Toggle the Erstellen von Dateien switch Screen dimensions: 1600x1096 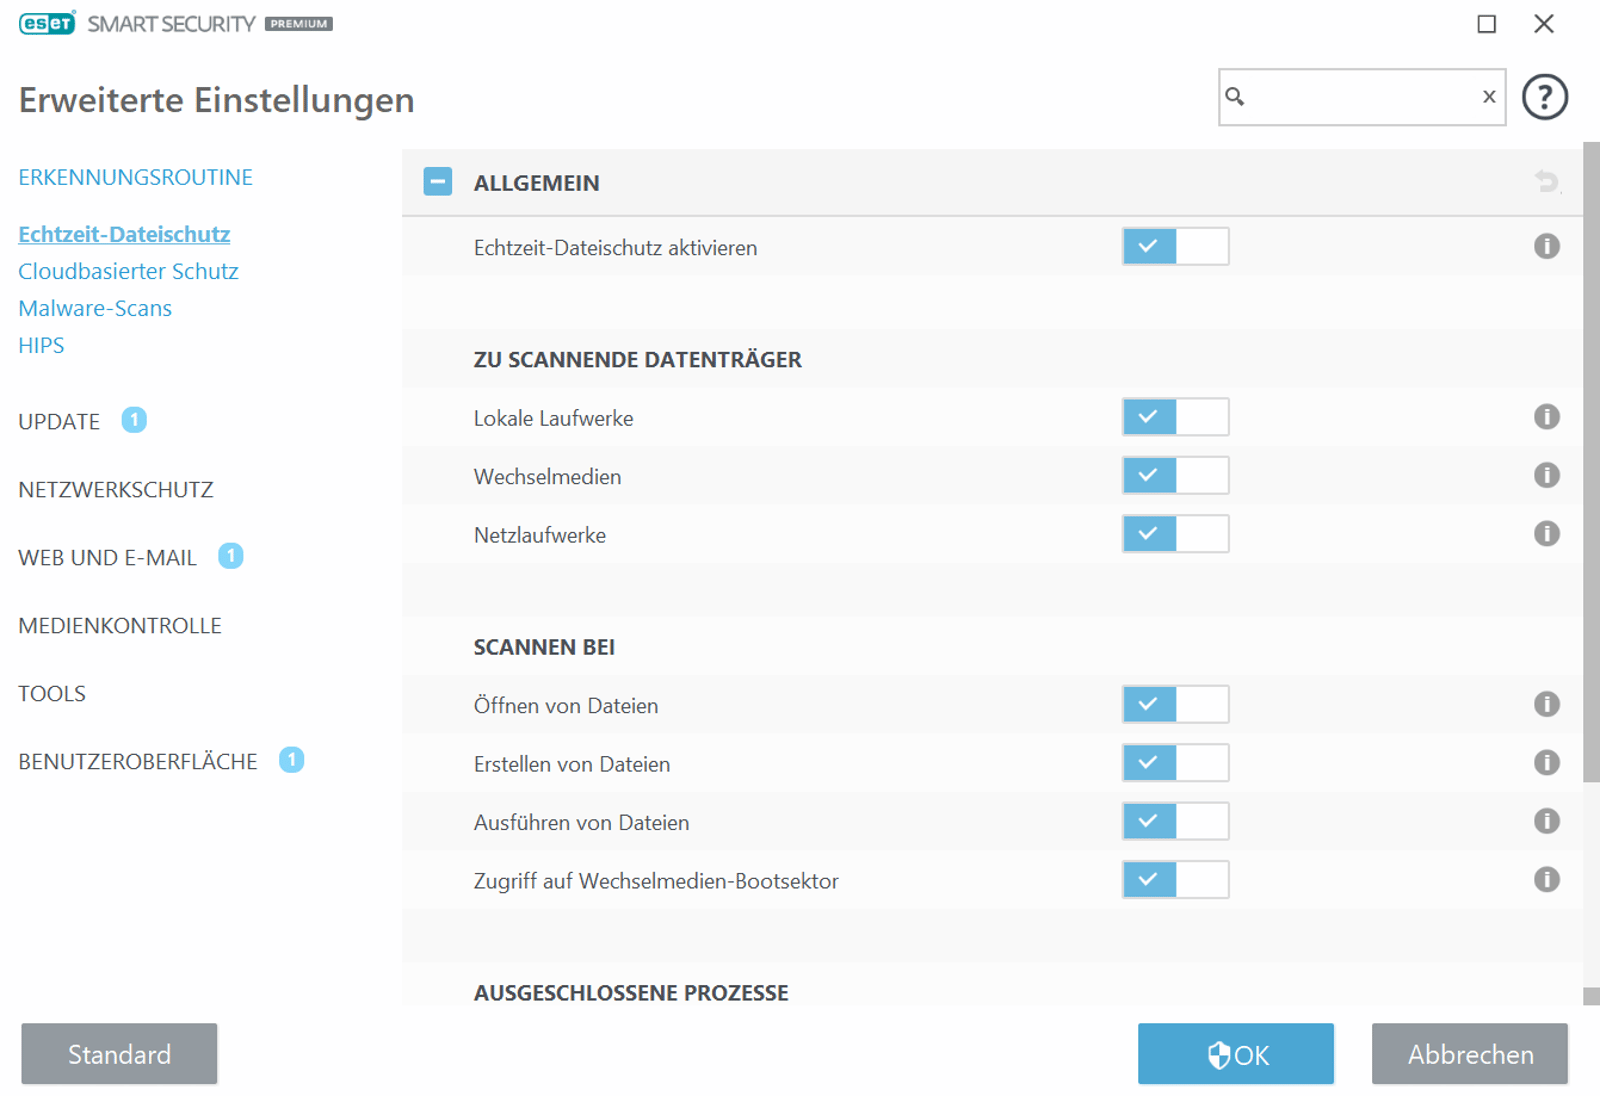pos(1175,762)
